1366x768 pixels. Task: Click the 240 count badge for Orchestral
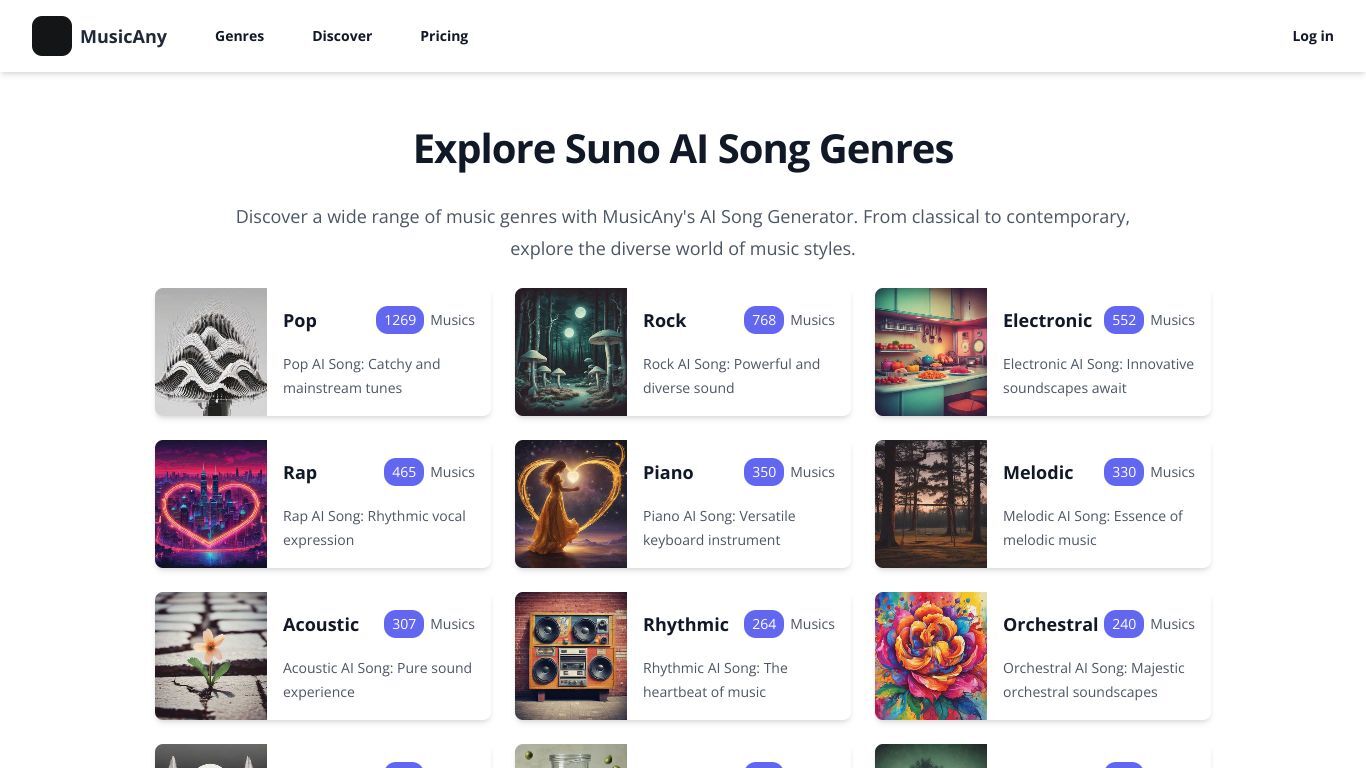point(1124,624)
